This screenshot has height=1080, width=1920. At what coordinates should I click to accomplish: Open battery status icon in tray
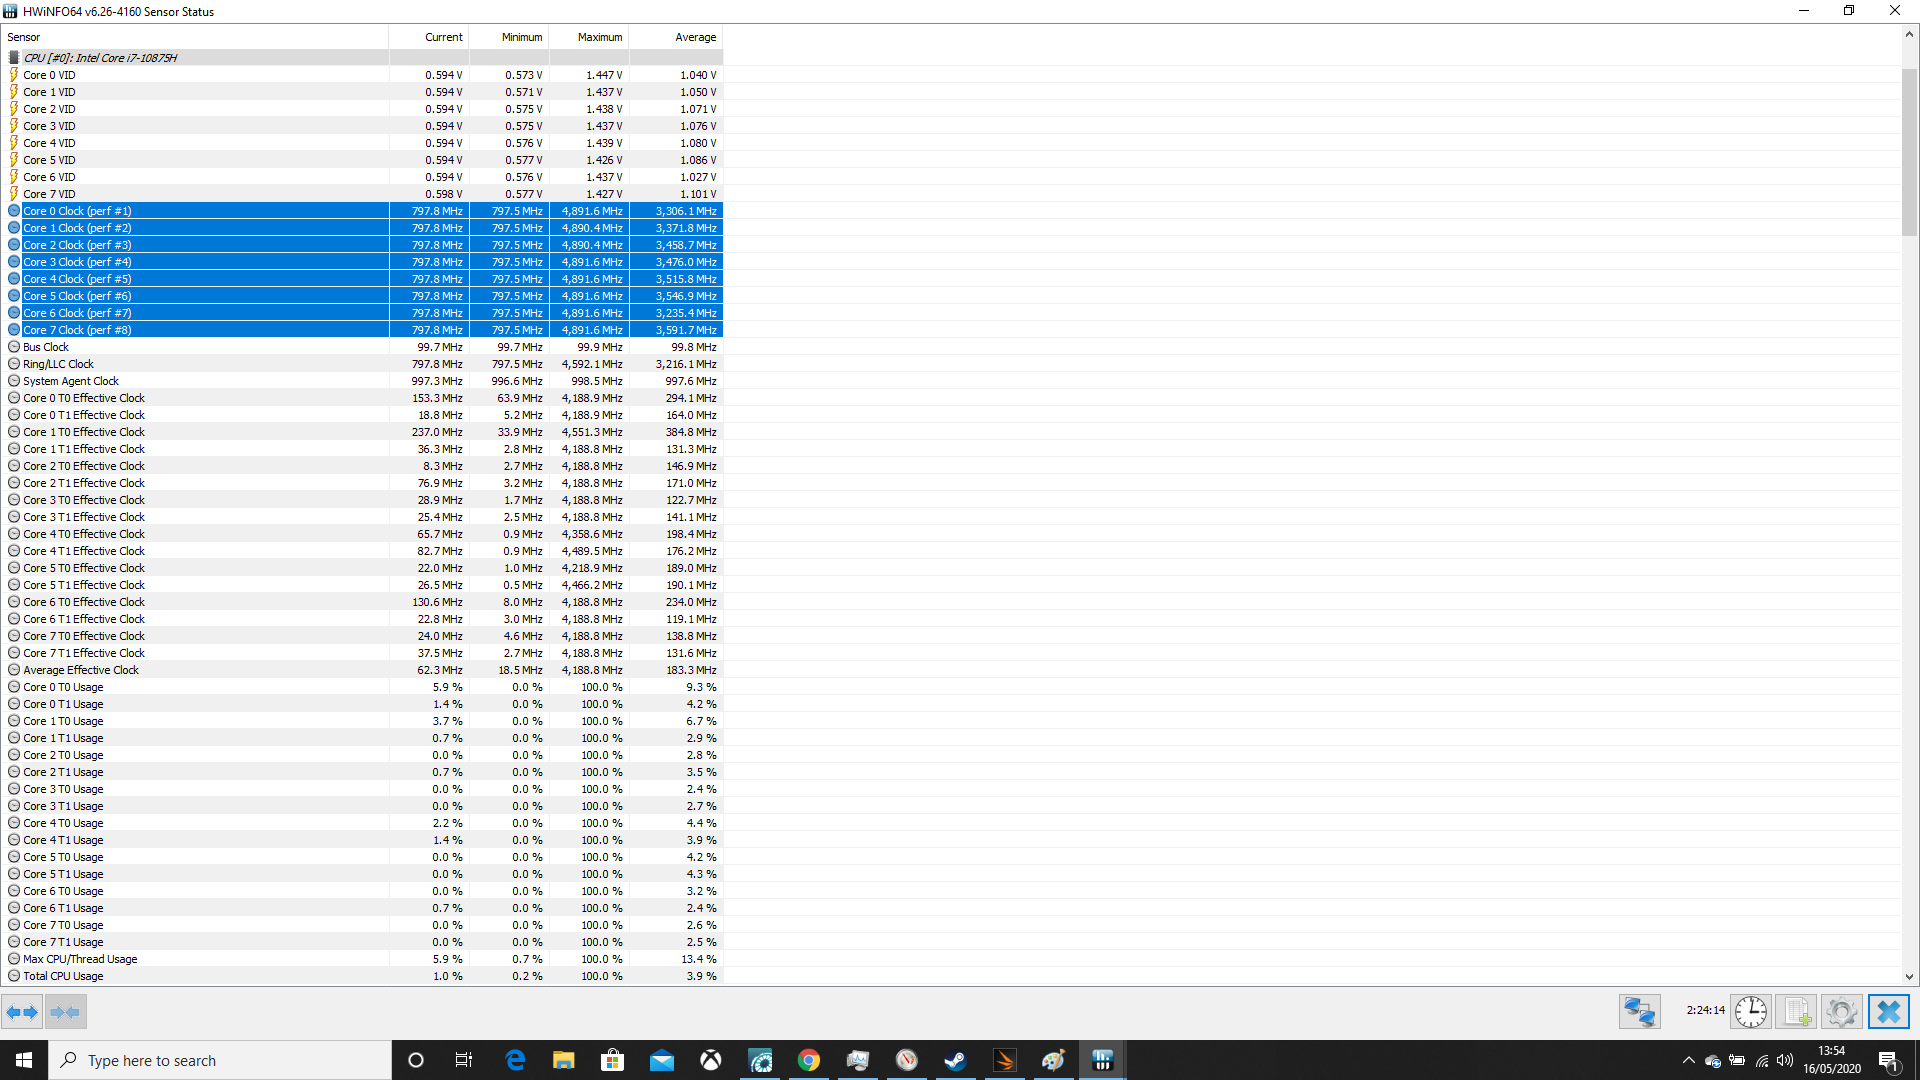coord(1737,1060)
